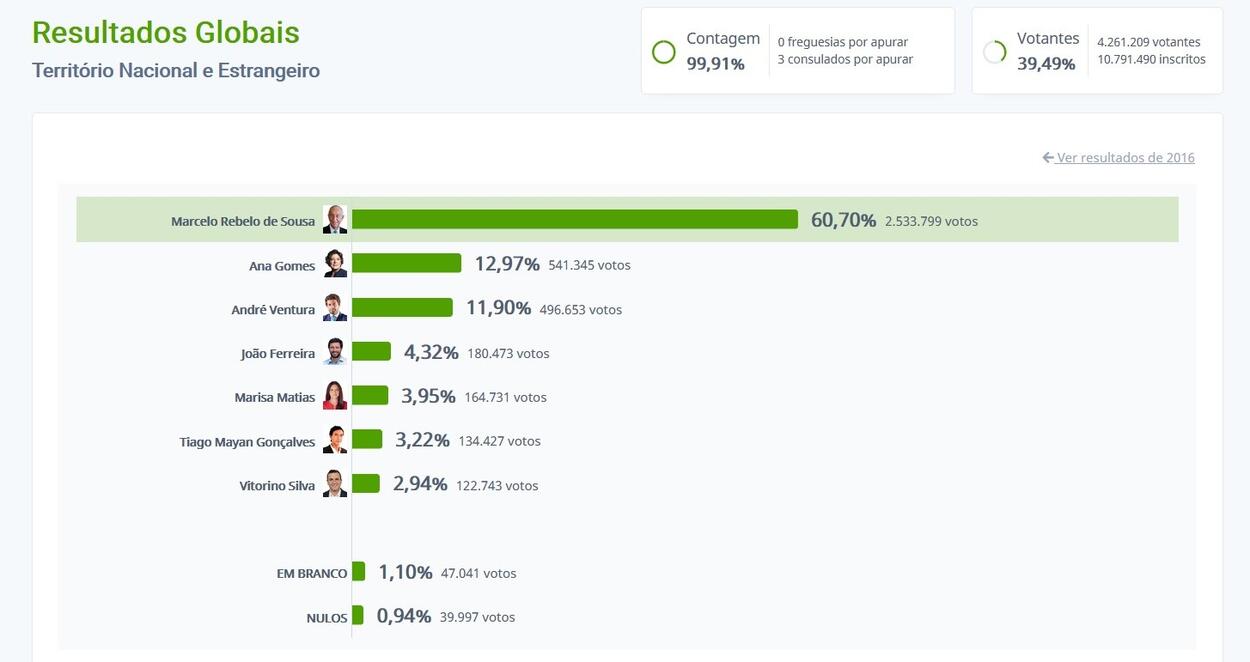Click Vitorino Silva's candidate photo
The height and width of the screenshot is (662, 1250).
click(334, 482)
